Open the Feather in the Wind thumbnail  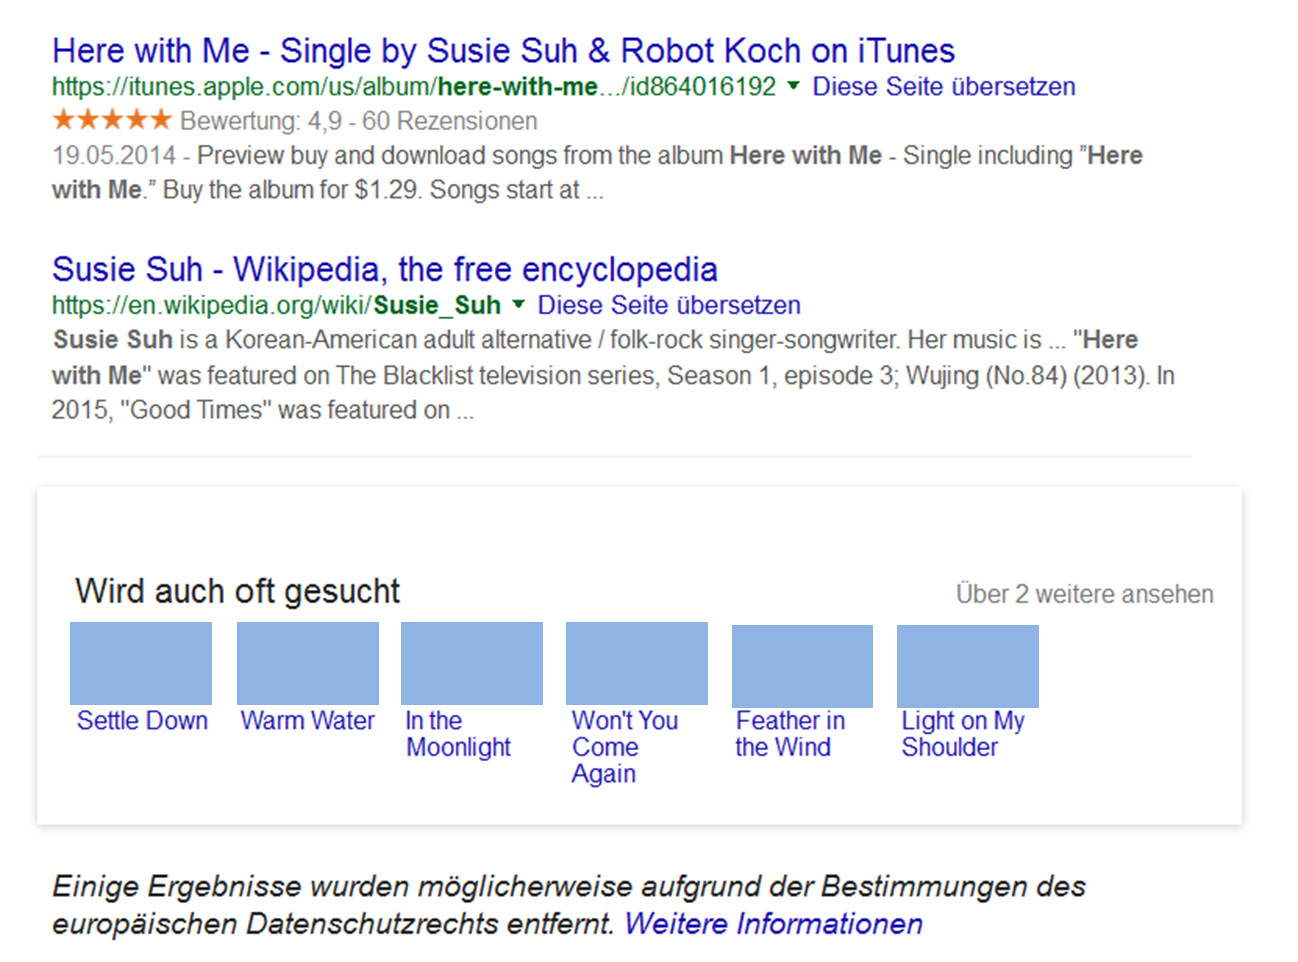pyautogui.click(x=802, y=662)
